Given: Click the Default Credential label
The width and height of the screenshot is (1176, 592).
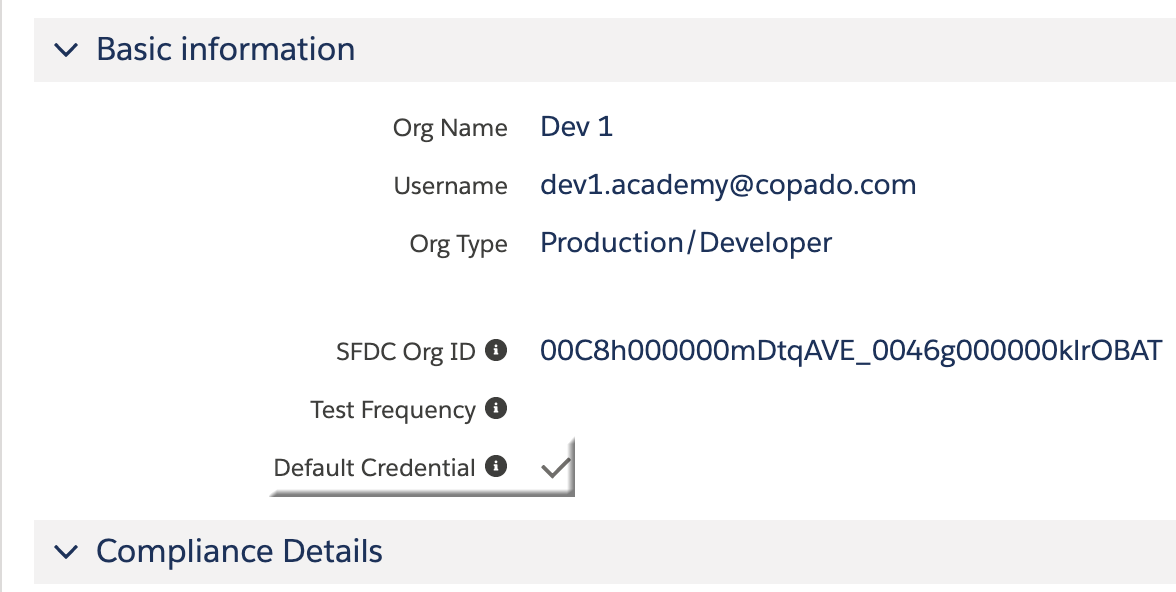Looking at the screenshot, I should pyautogui.click(x=374, y=467).
